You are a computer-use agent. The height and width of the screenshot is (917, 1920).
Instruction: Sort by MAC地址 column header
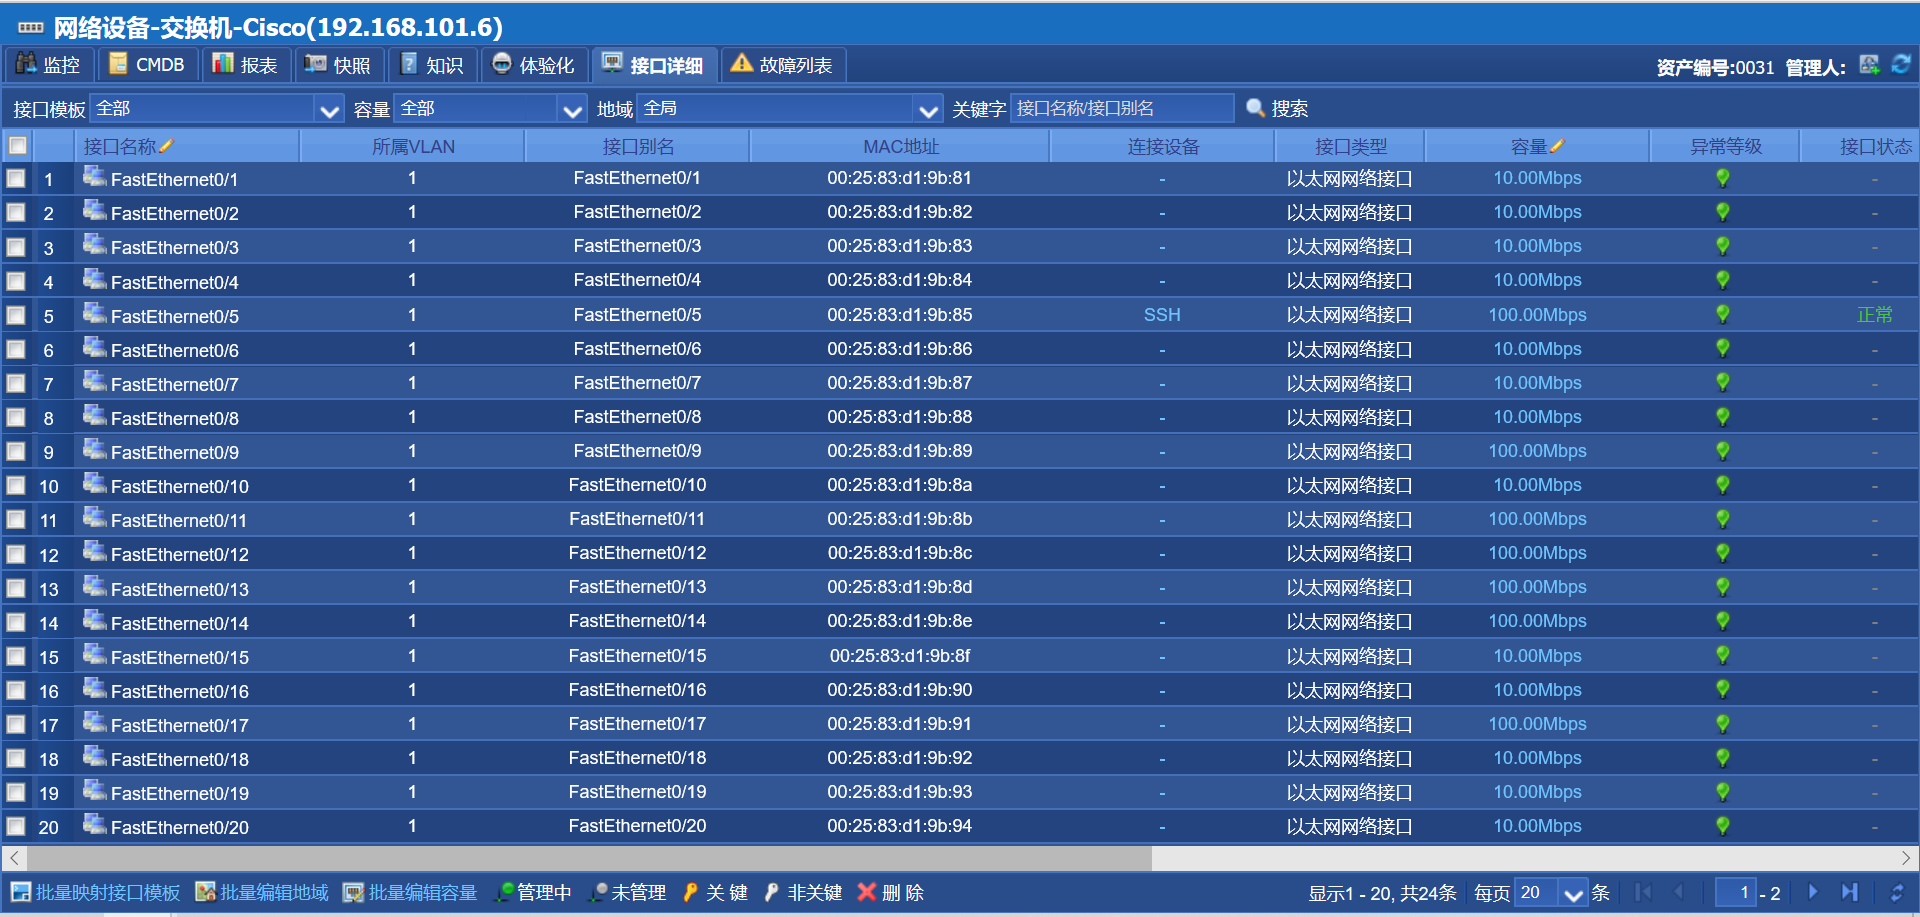pos(900,146)
